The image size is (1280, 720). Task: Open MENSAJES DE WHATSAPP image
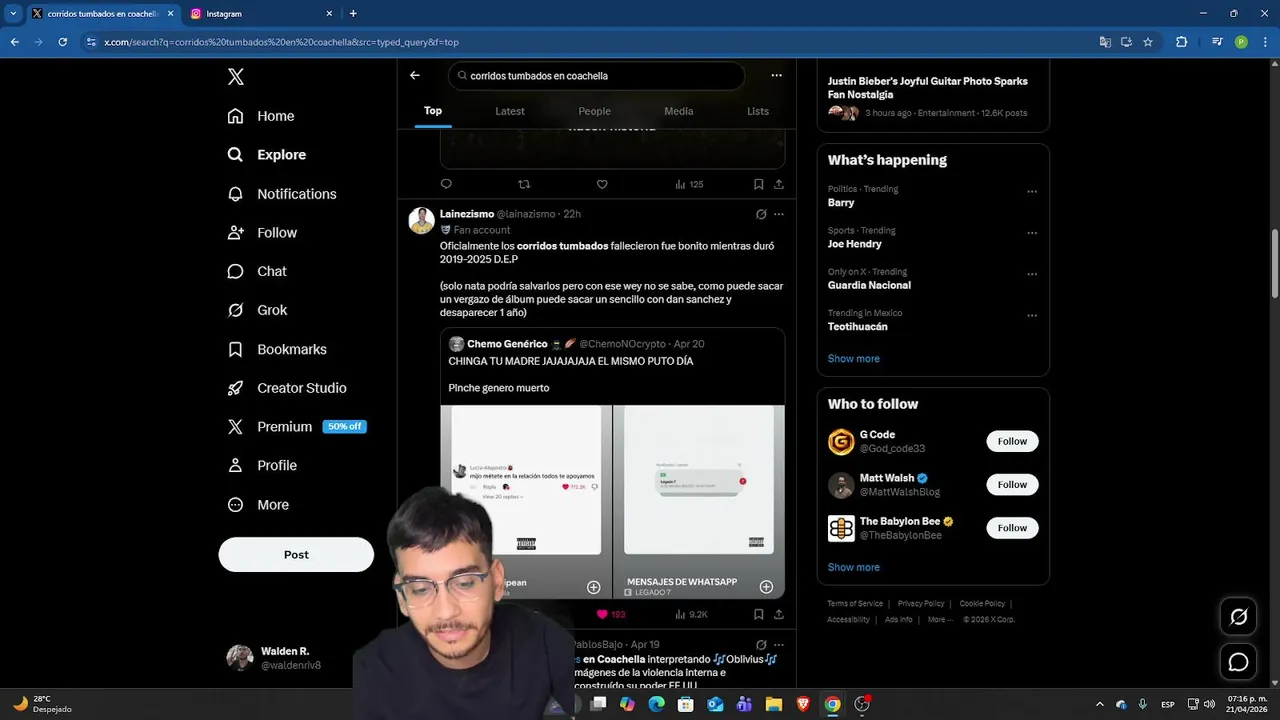[699, 501]
